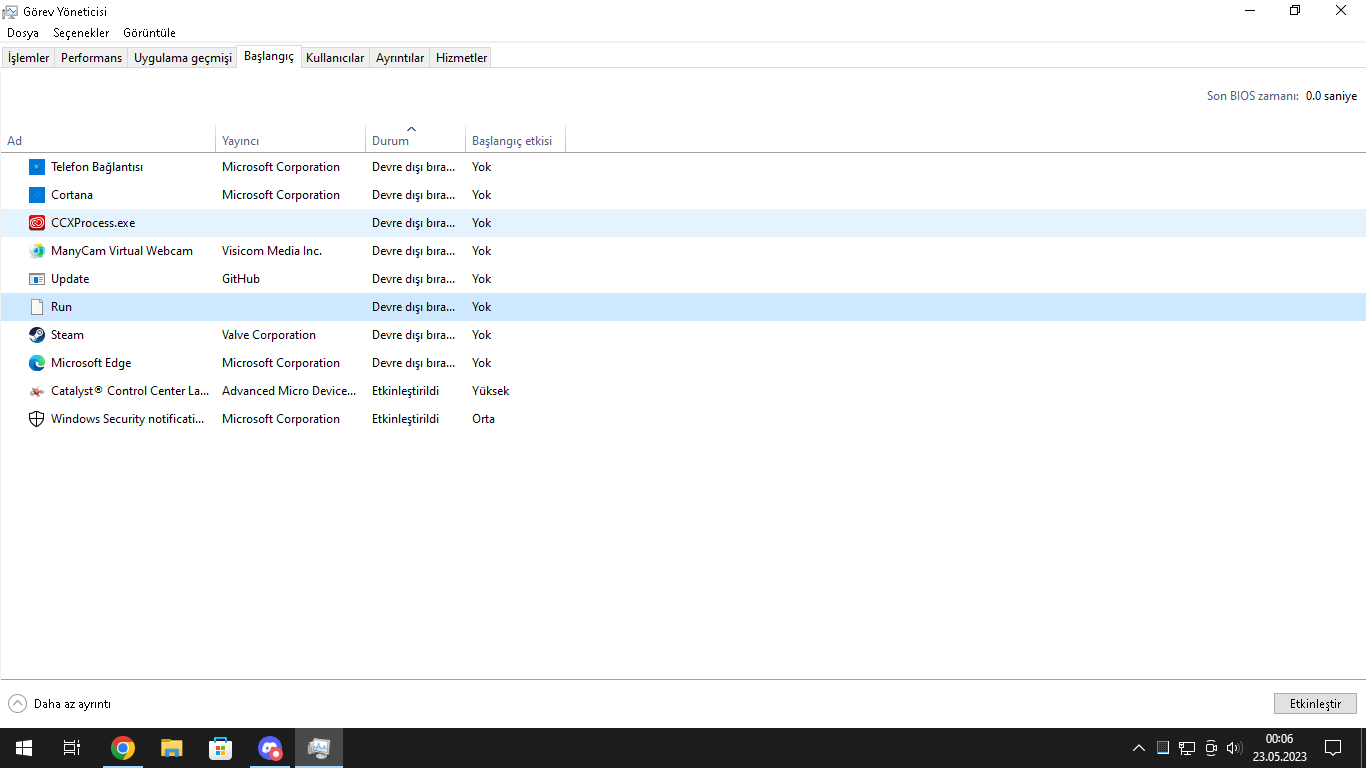Click the Telefon Bağlantısı app icon
The height and width of the screenshot is (768, 1366).
37,167
